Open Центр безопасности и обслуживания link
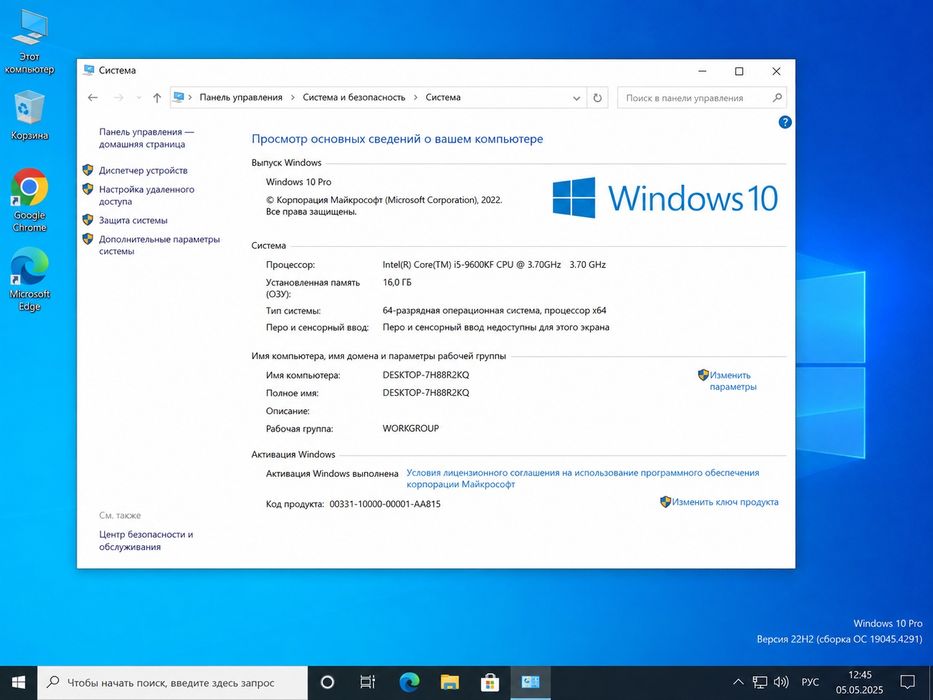Image resolution: width=933 pixels, height=700 pixels. 146,540
